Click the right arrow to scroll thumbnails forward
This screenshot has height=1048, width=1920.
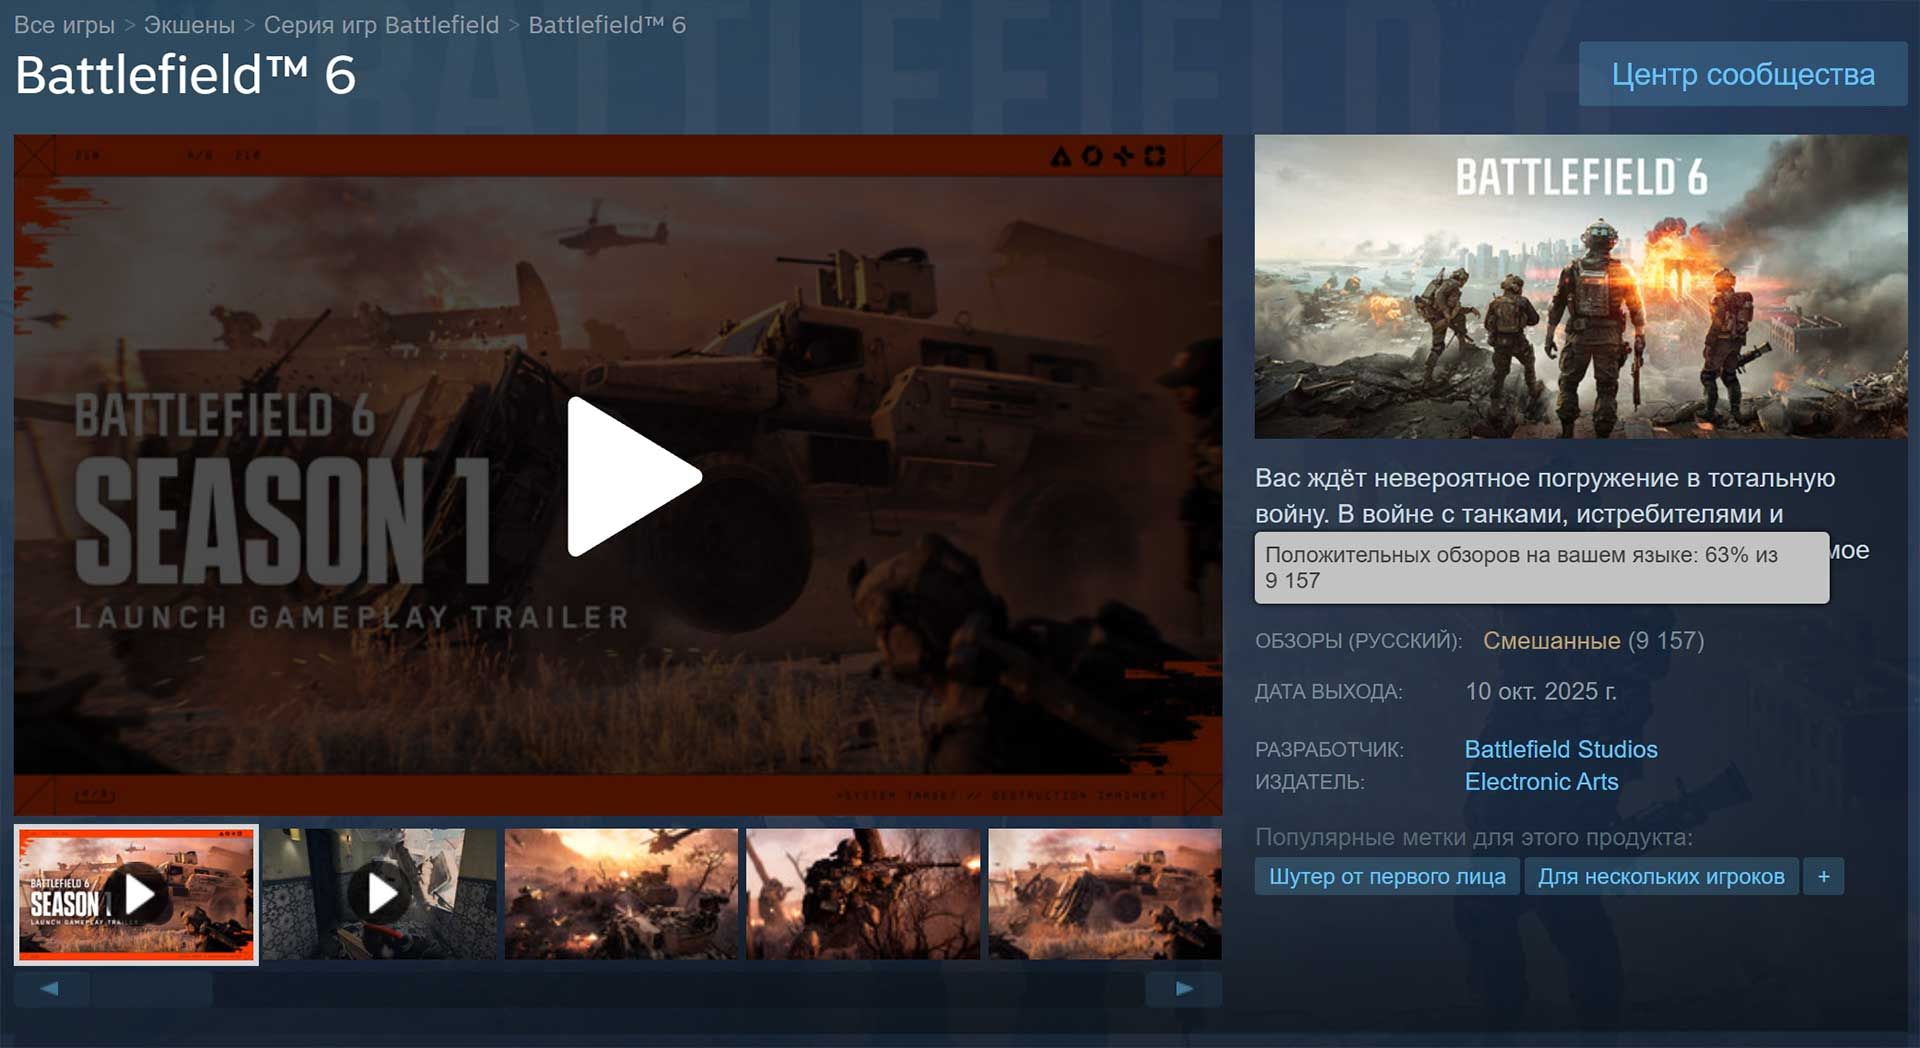coord(1185,990)
